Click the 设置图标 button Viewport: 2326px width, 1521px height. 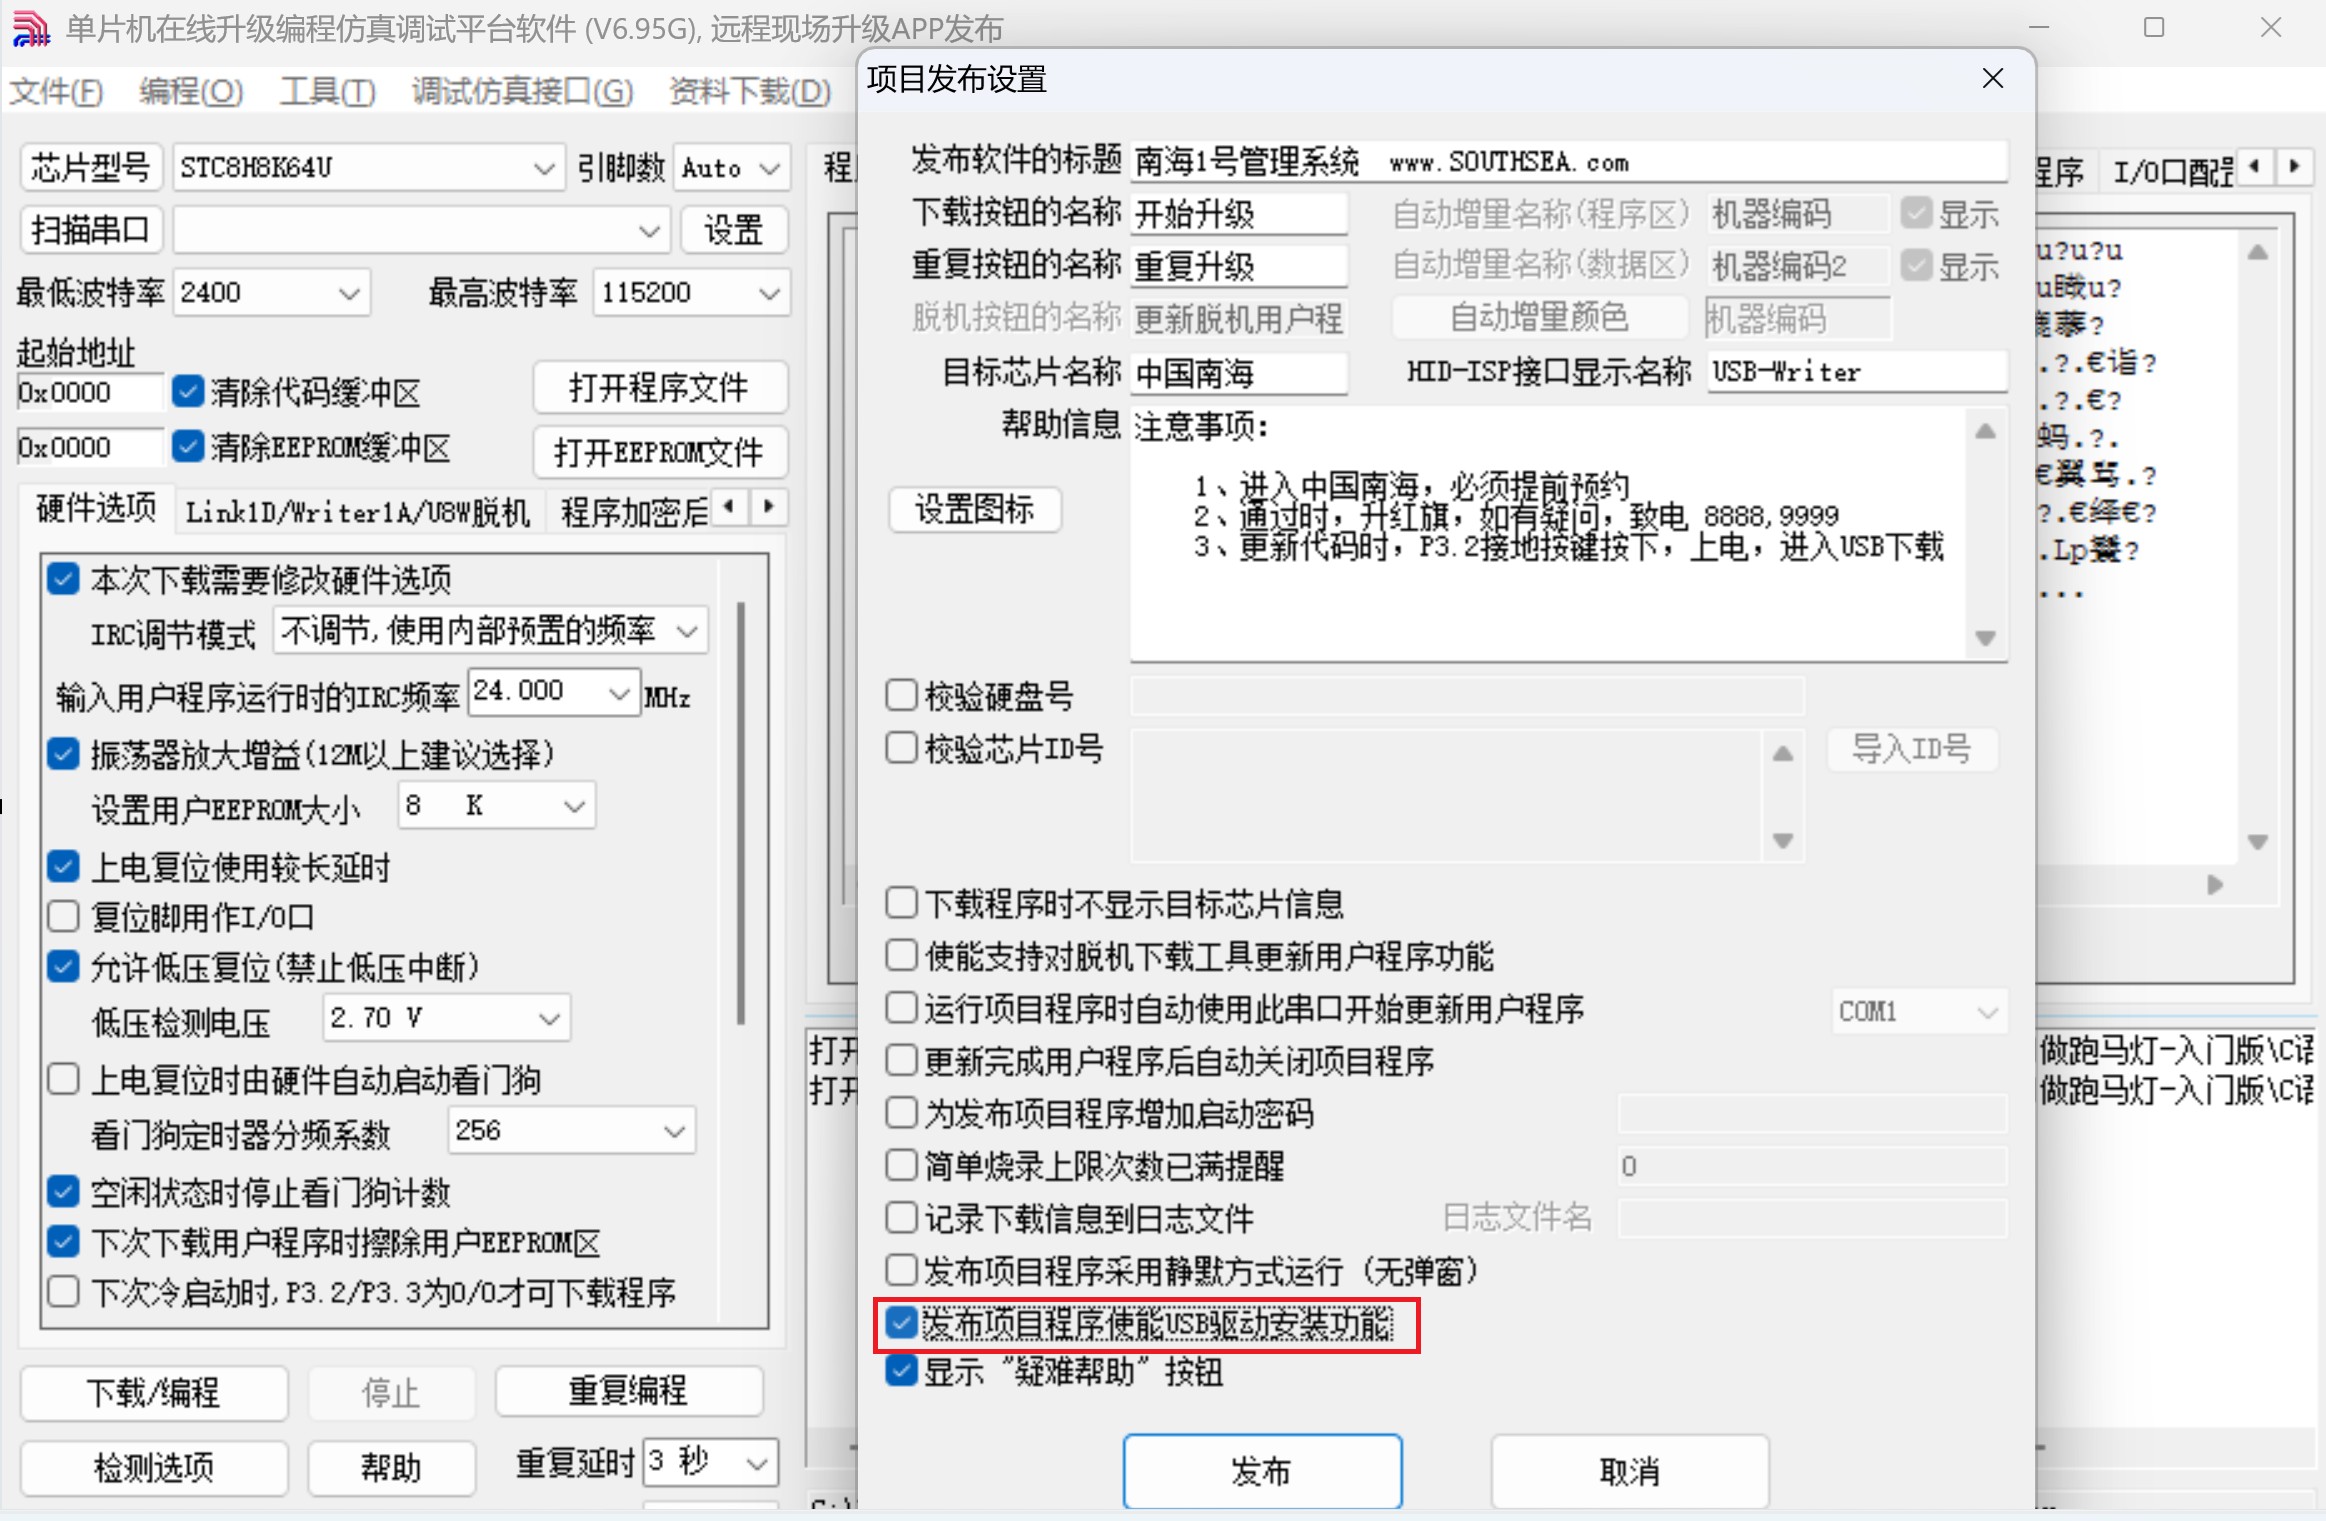pyautogui.click(x=974, y=509)
